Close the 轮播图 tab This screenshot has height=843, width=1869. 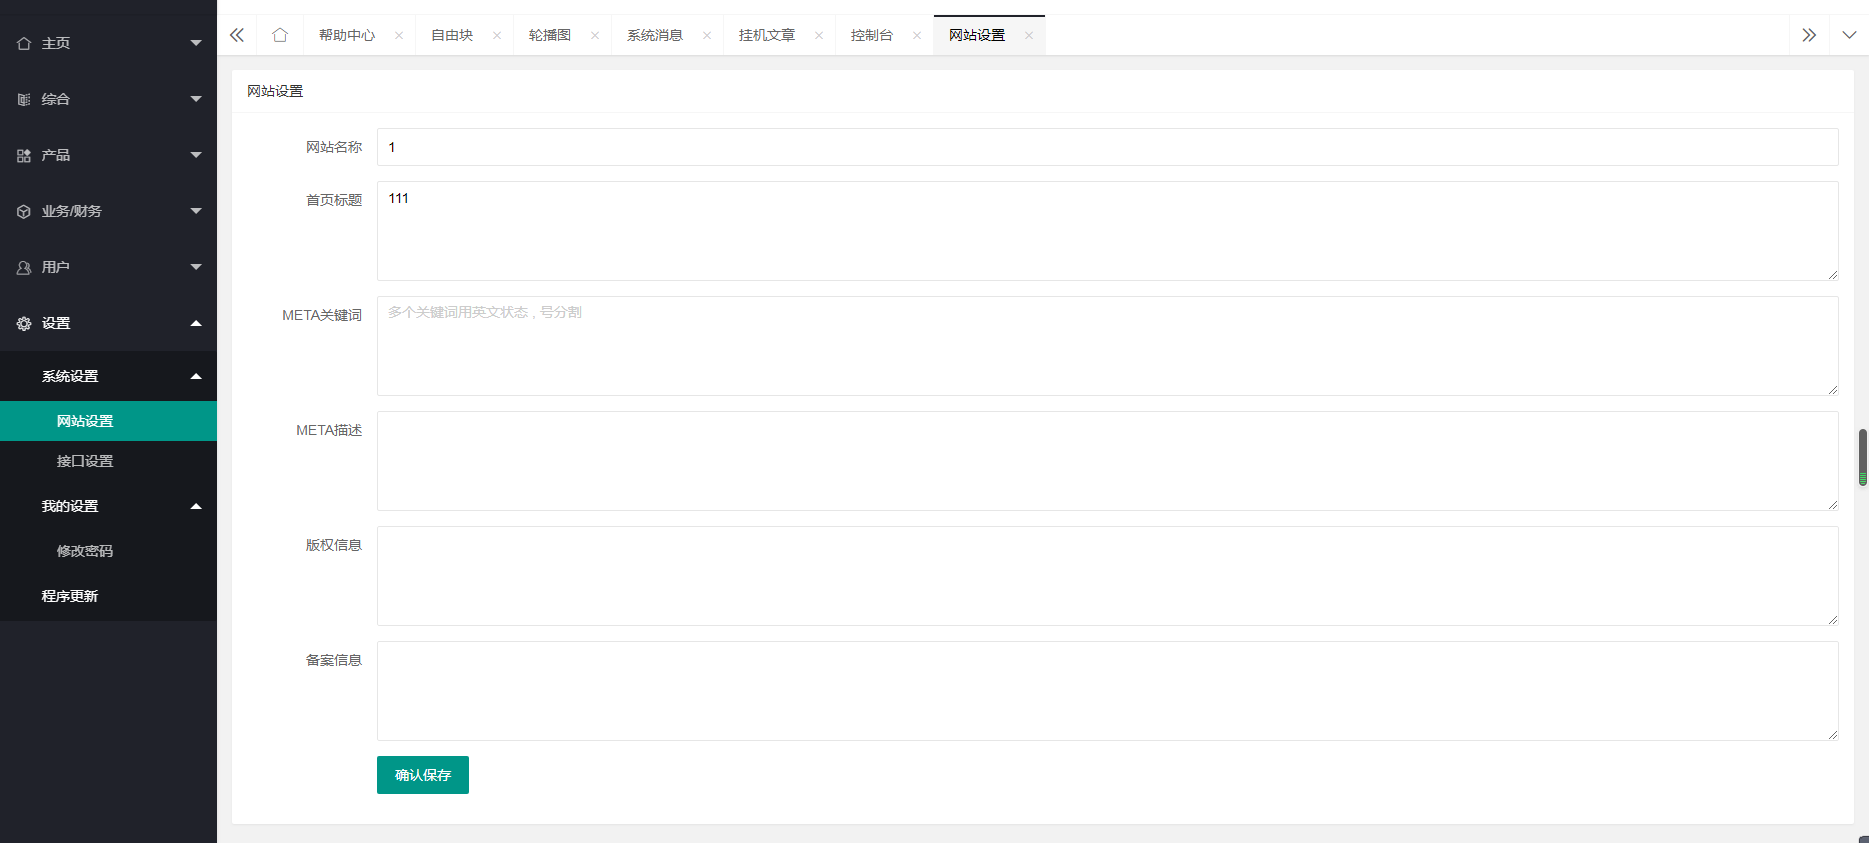595,35
